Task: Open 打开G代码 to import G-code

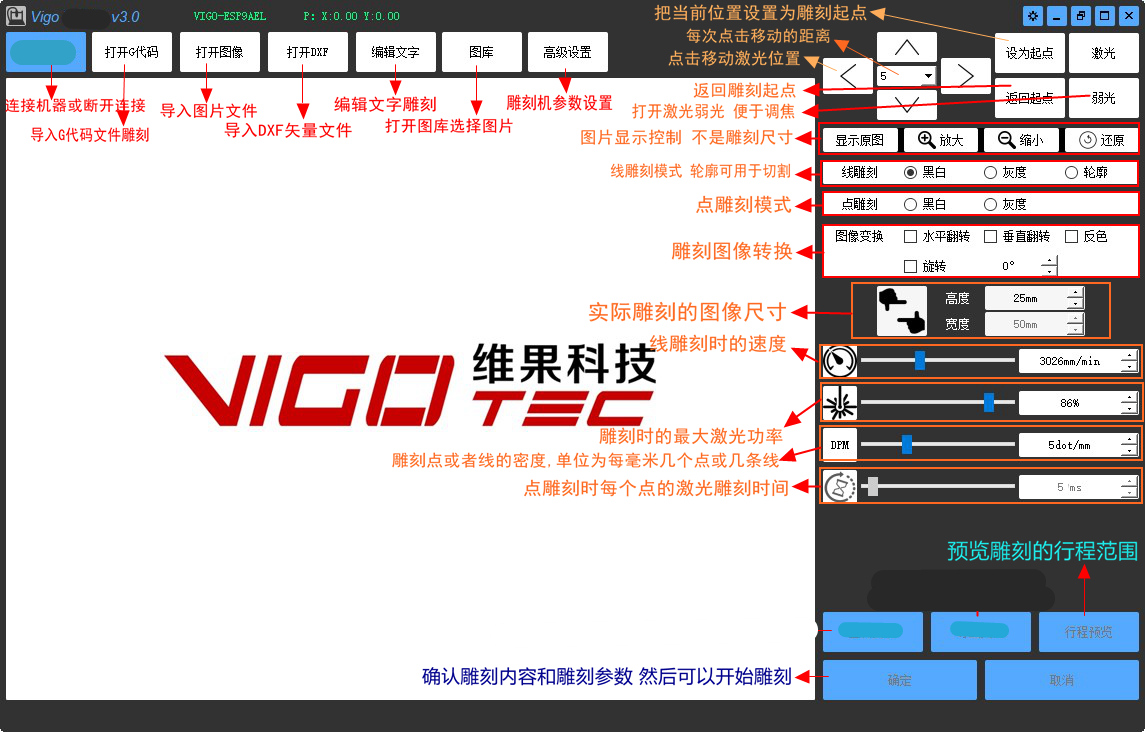Action: tap(132, 52)
